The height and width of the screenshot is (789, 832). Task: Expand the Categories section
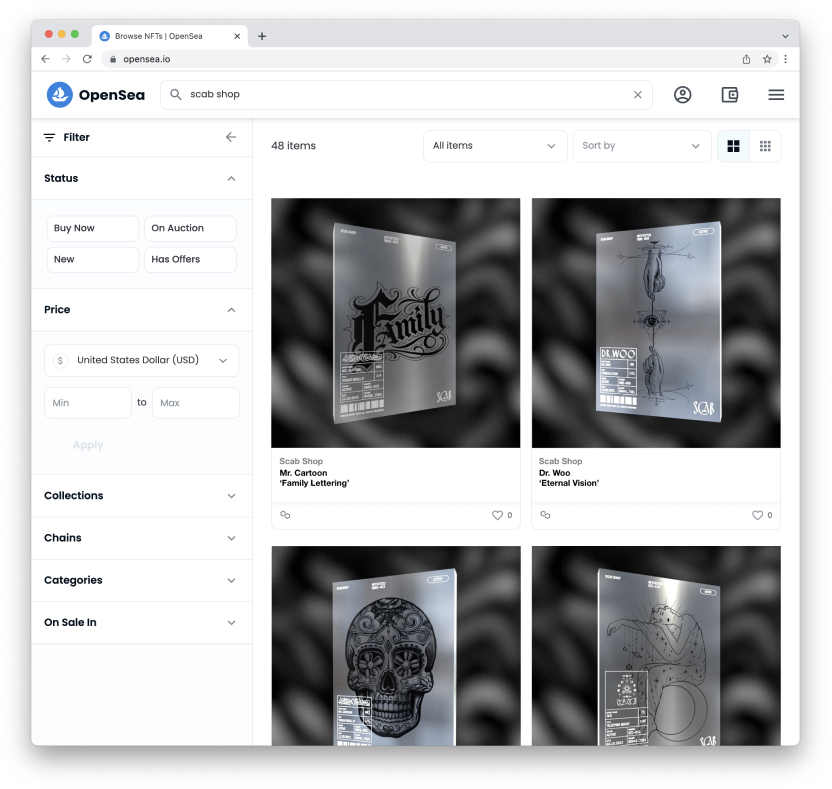click(x=231, y=580)
